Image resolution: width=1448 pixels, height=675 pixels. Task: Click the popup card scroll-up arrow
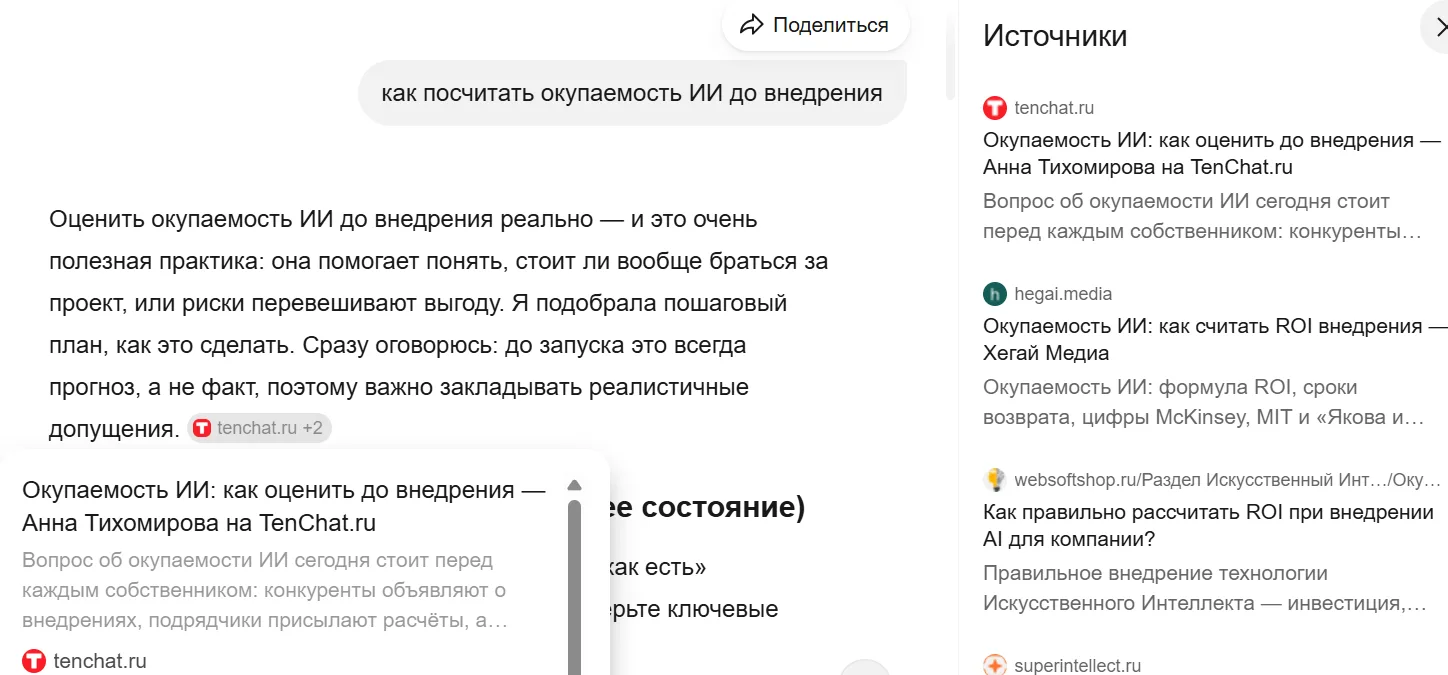(574, 485)
